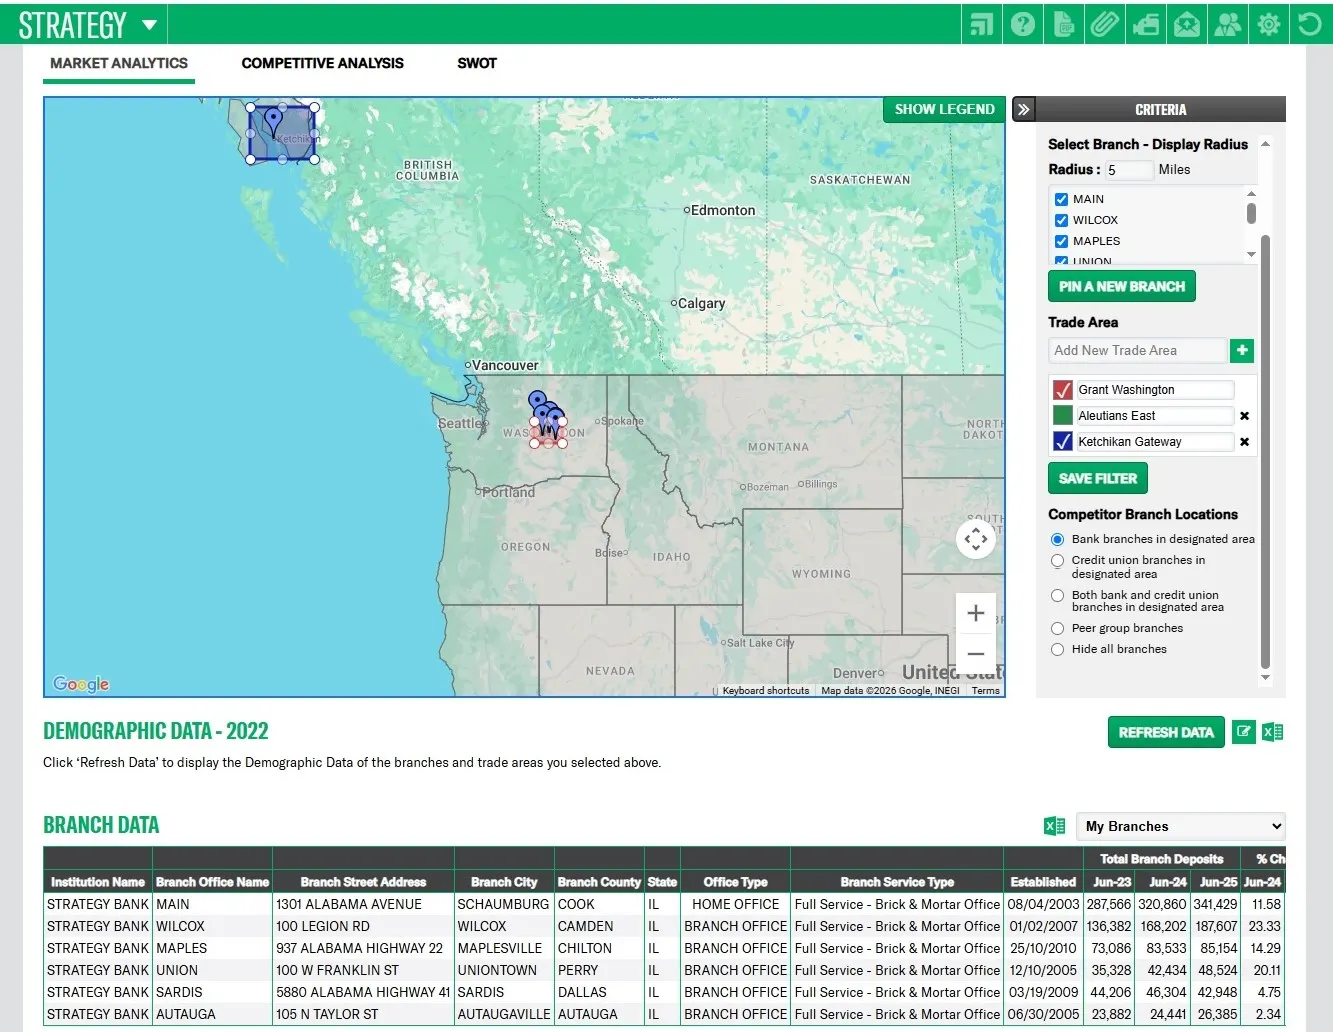Image resolution: width=1333 pixels, height=1032 pixels.
Task: Export demographic data to Excel icon
Action: [1273, 732]
